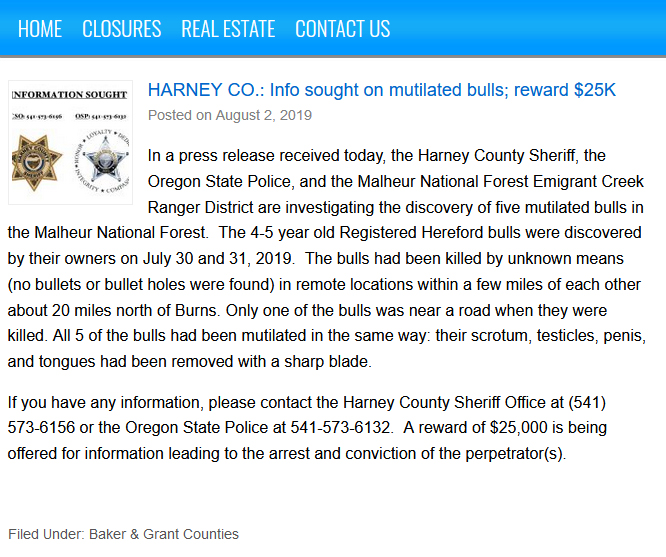Image resolution: width=666 pixels, height=557 pixels.
Task: Open the HOME menu item
Action: pos(40,29)
